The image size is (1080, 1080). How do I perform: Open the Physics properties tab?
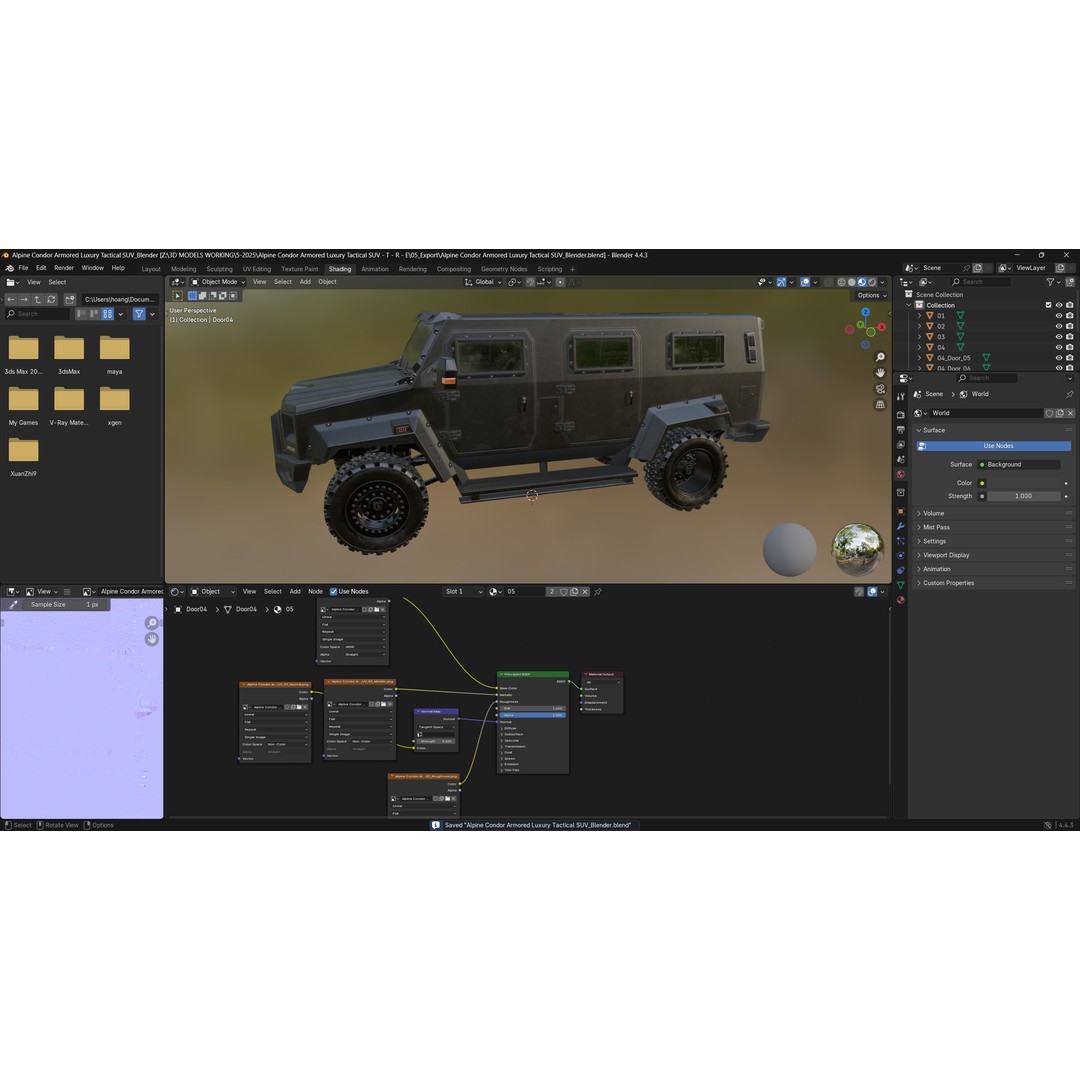pyautogui.click(x=900, y=556)
